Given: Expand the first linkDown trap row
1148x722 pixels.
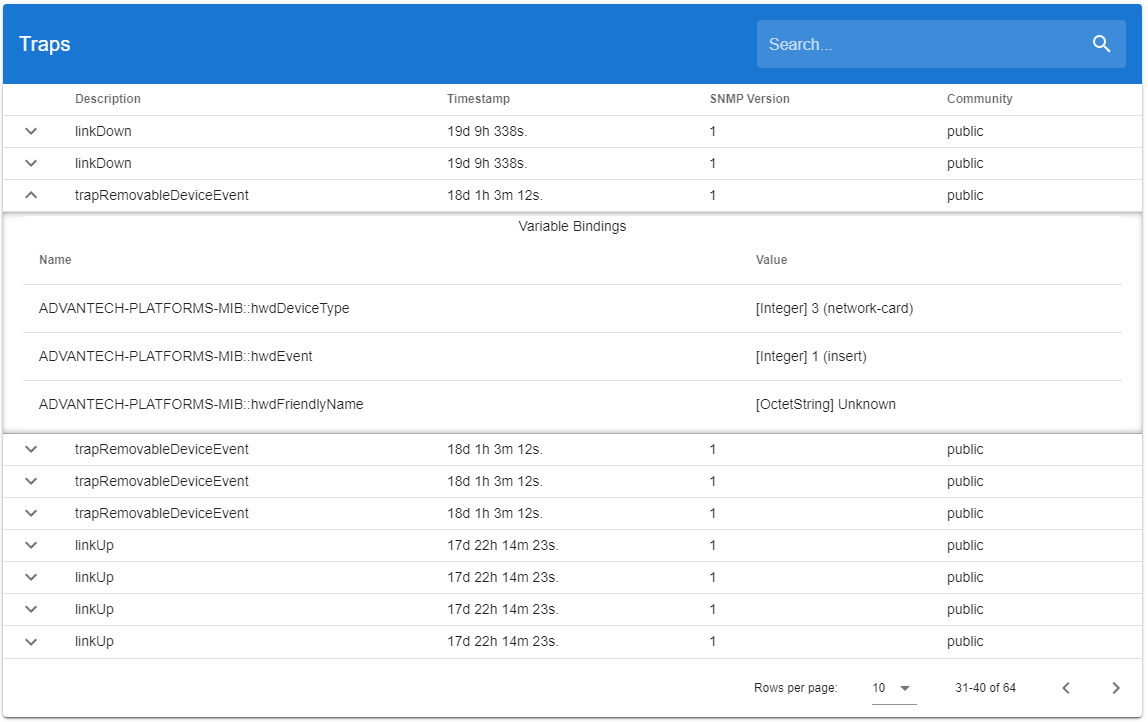Looking at the screenshot, I should click(31, 131).
